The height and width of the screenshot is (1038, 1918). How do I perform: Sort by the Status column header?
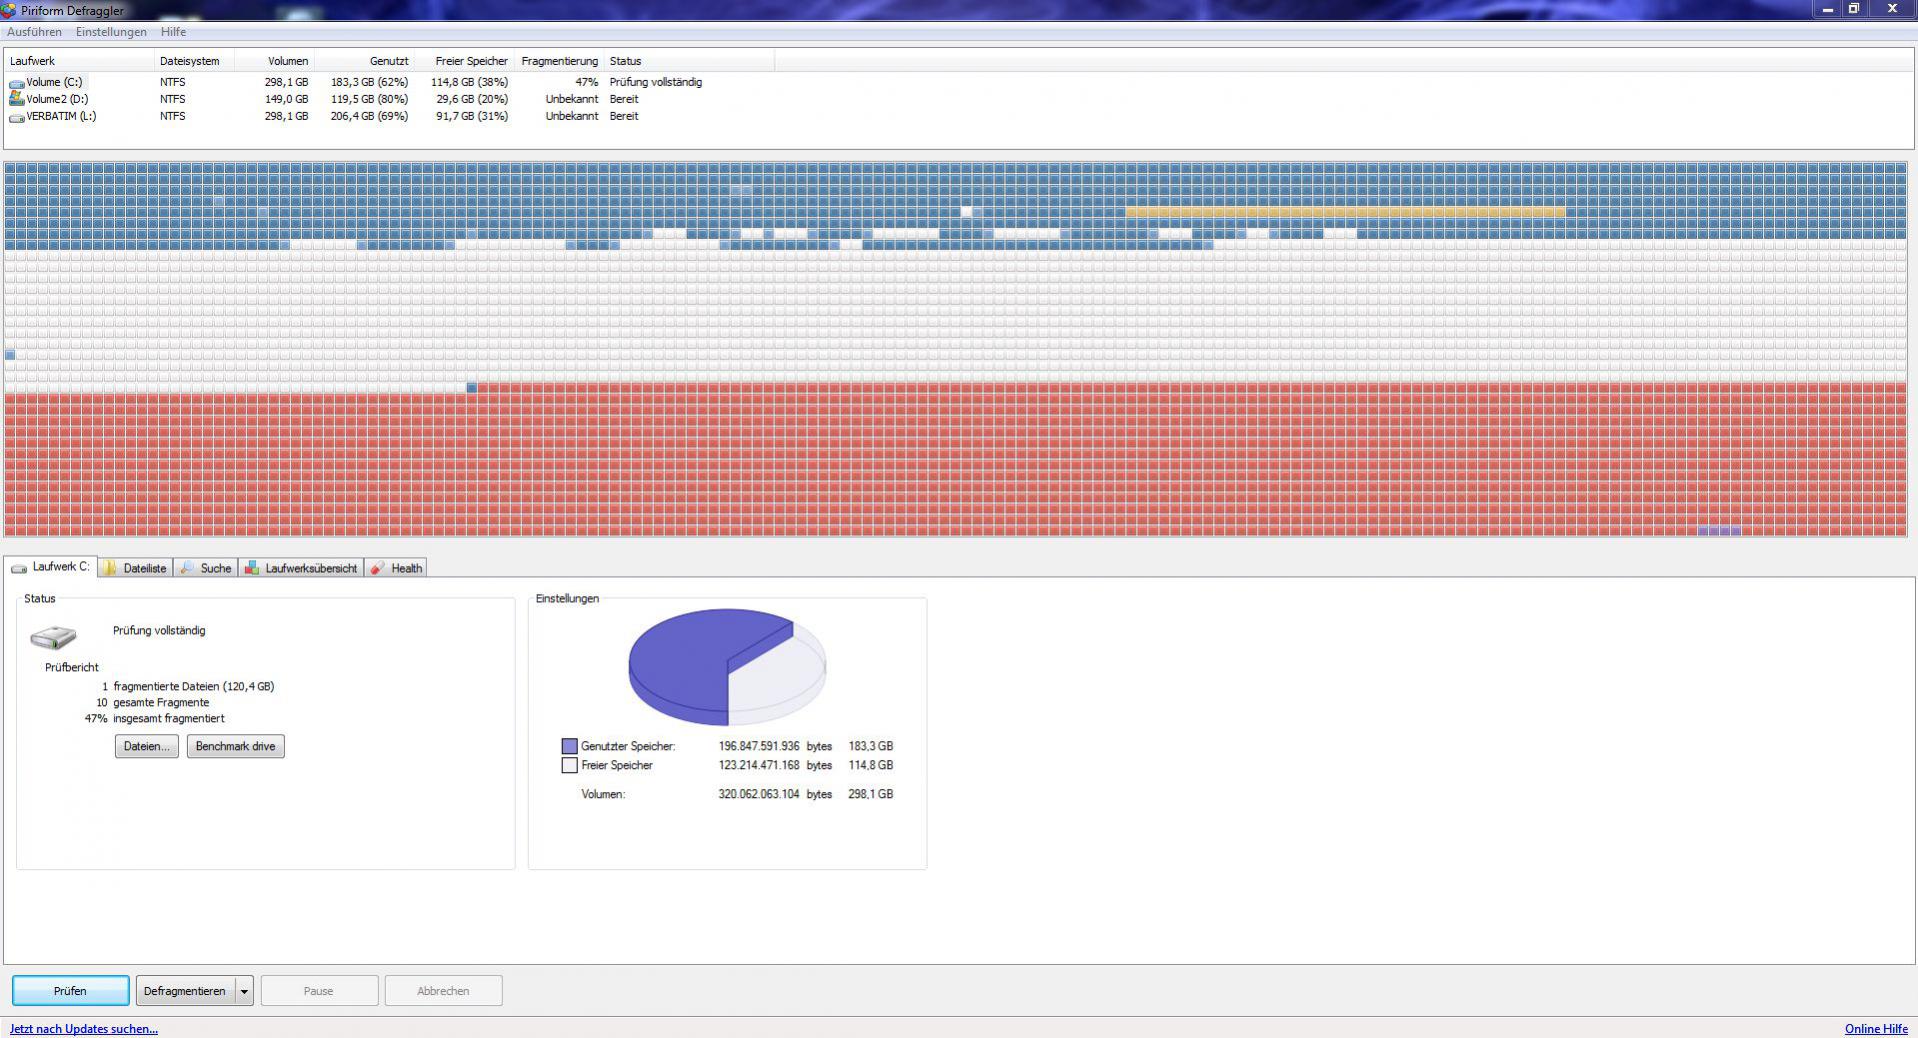(689, 61)
